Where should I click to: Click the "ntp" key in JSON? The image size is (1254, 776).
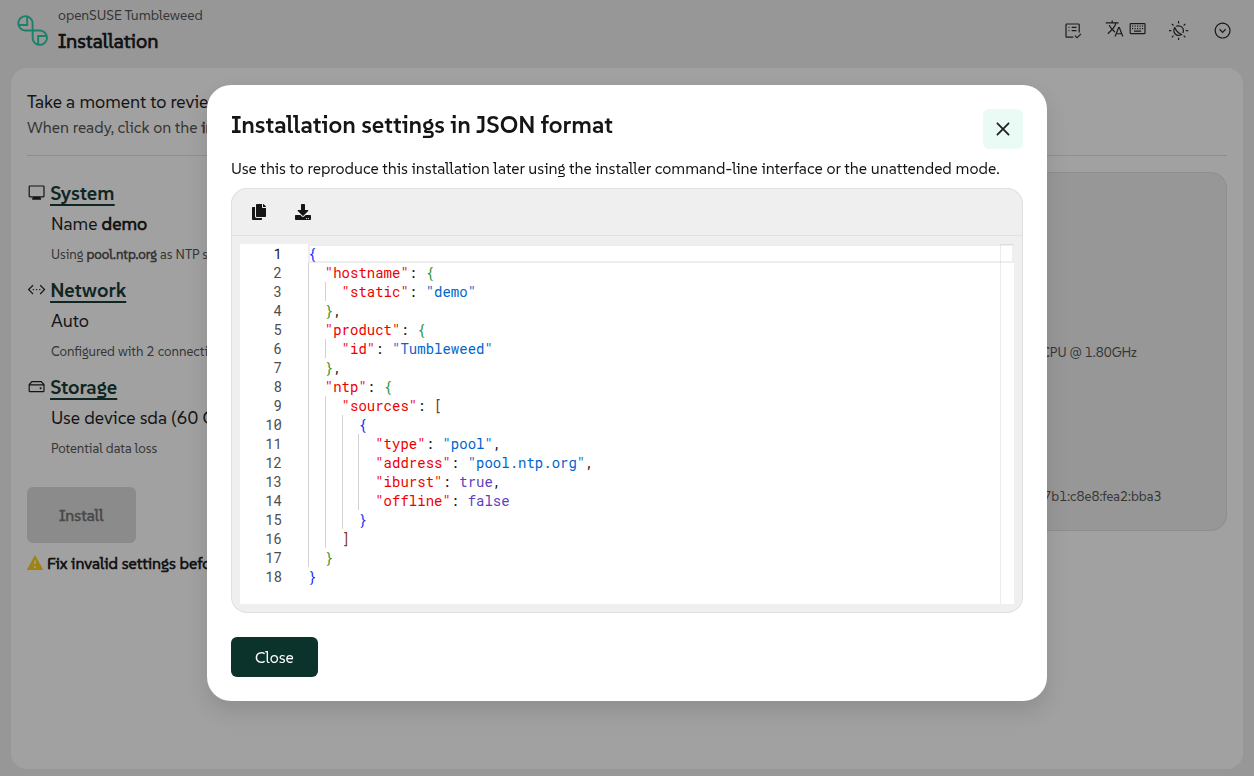pos(346,387)
